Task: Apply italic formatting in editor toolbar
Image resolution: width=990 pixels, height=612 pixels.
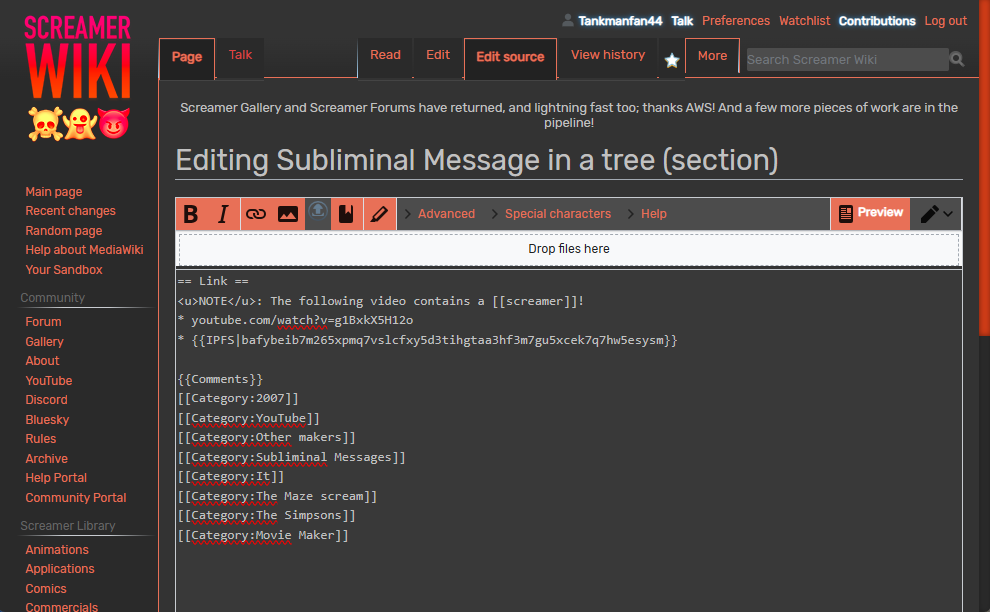Action: coord(223,214)
